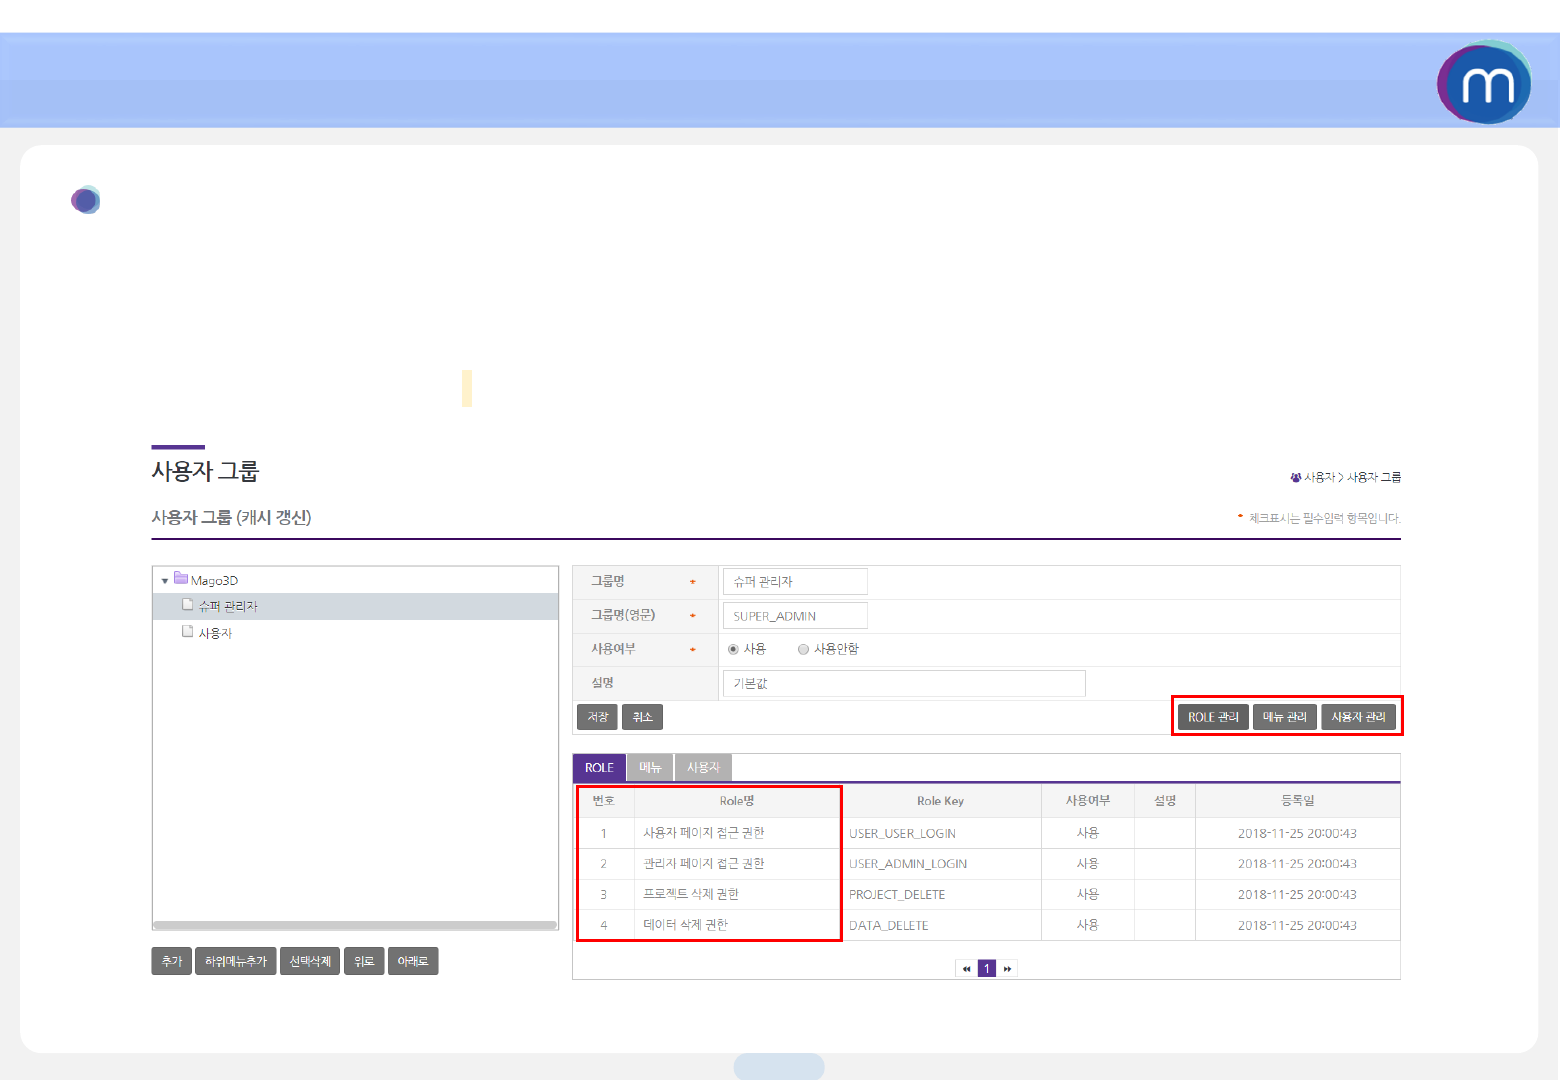Image resolution: width=1560 pixels, height=1080 pixels.
Task: Click the 설명 input field
Action: 904,683
